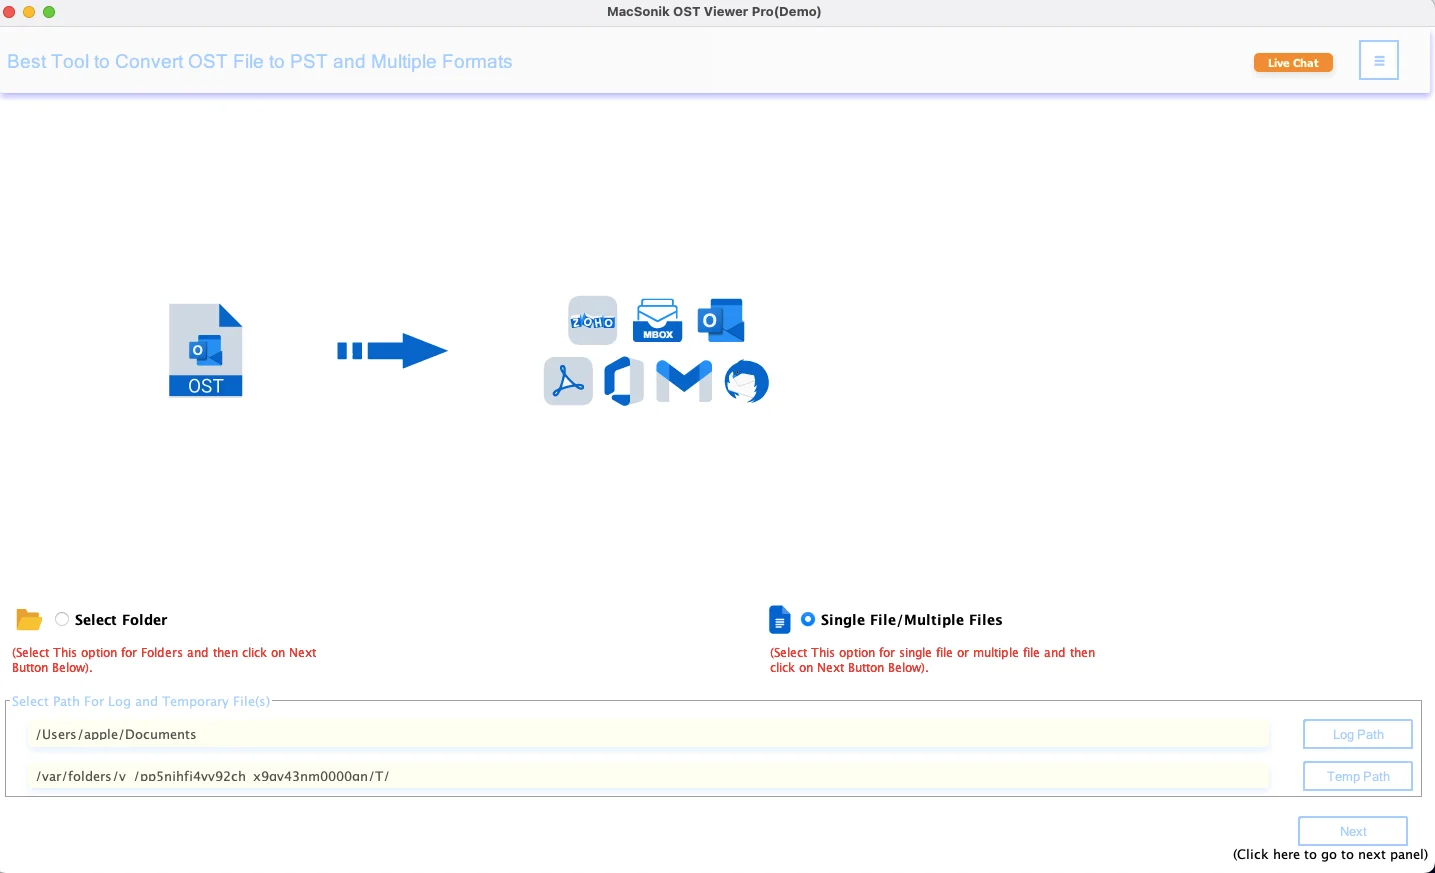
Task: Go to the Next panel
Action: (x=1353, y=831)
